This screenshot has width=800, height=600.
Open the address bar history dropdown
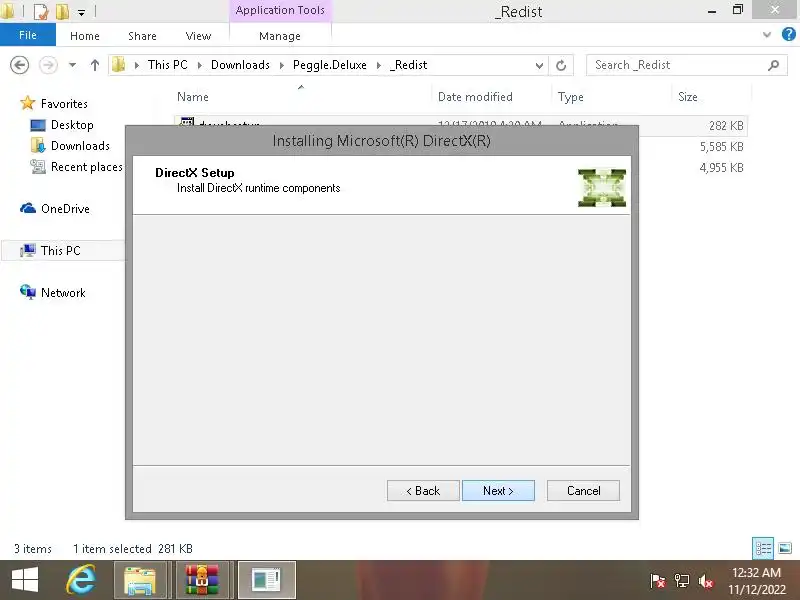tap(539, 65)
